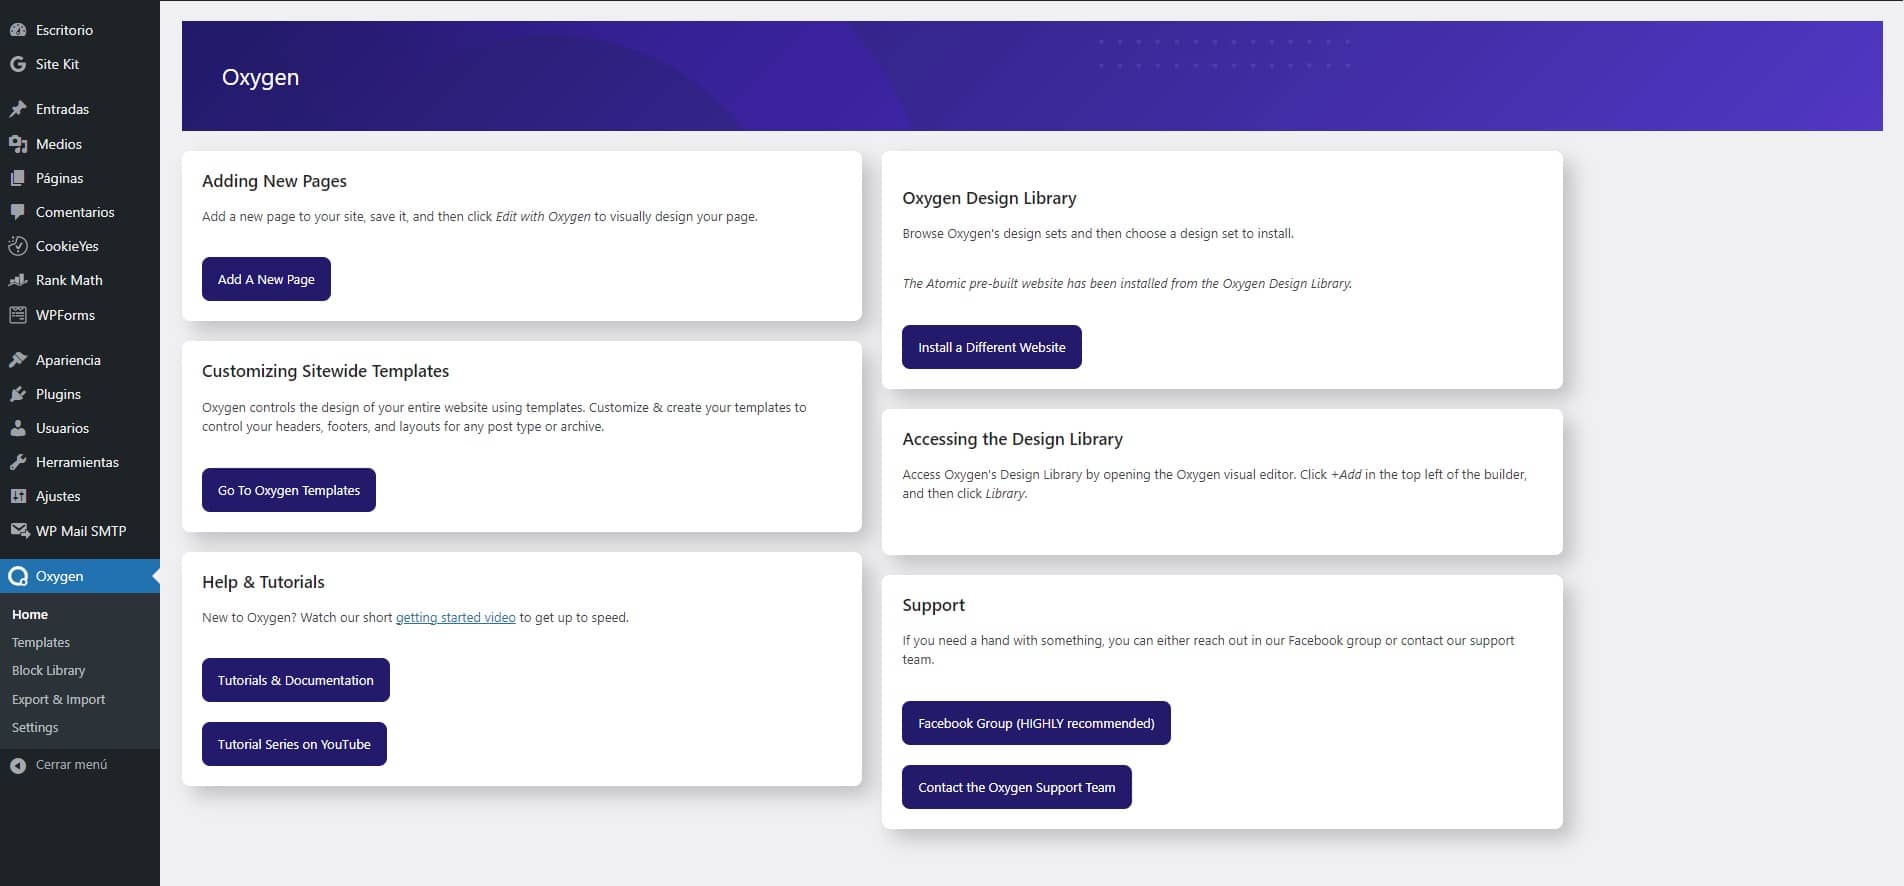
Task: Click the Site Kit Google icon
Action: [18, 64]
